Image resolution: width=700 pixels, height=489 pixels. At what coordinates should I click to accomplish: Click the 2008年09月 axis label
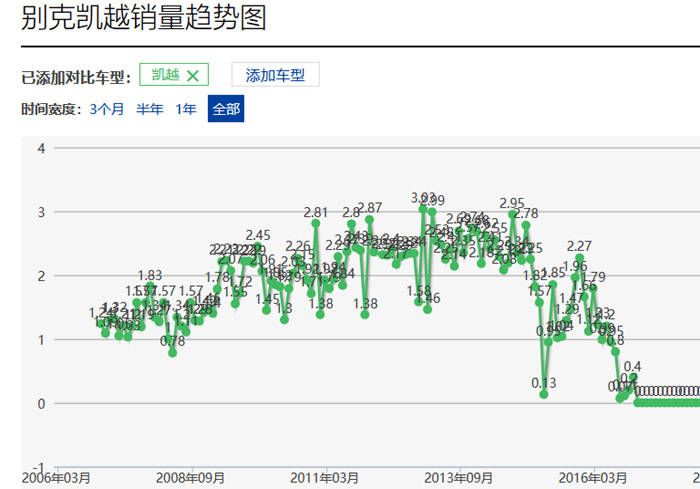190,478
